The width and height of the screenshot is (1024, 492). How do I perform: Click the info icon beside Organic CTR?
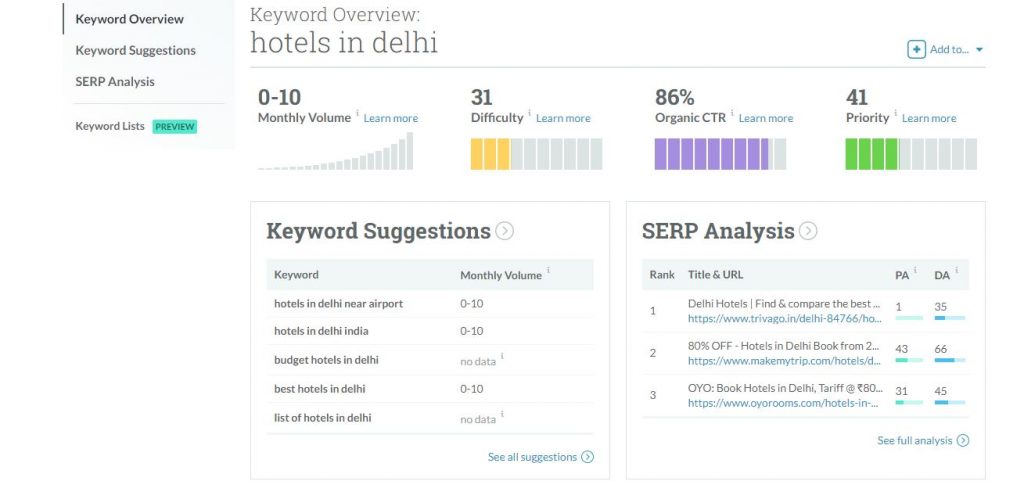[x=732, y=114]
